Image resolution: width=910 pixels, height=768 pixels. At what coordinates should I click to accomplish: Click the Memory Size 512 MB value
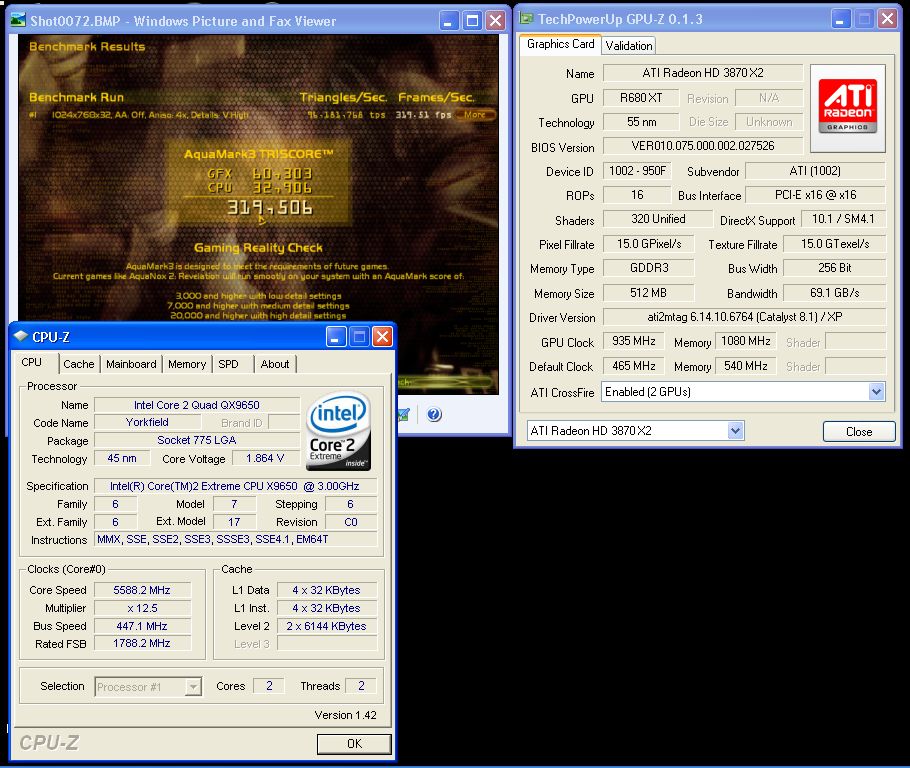point(649,293)
